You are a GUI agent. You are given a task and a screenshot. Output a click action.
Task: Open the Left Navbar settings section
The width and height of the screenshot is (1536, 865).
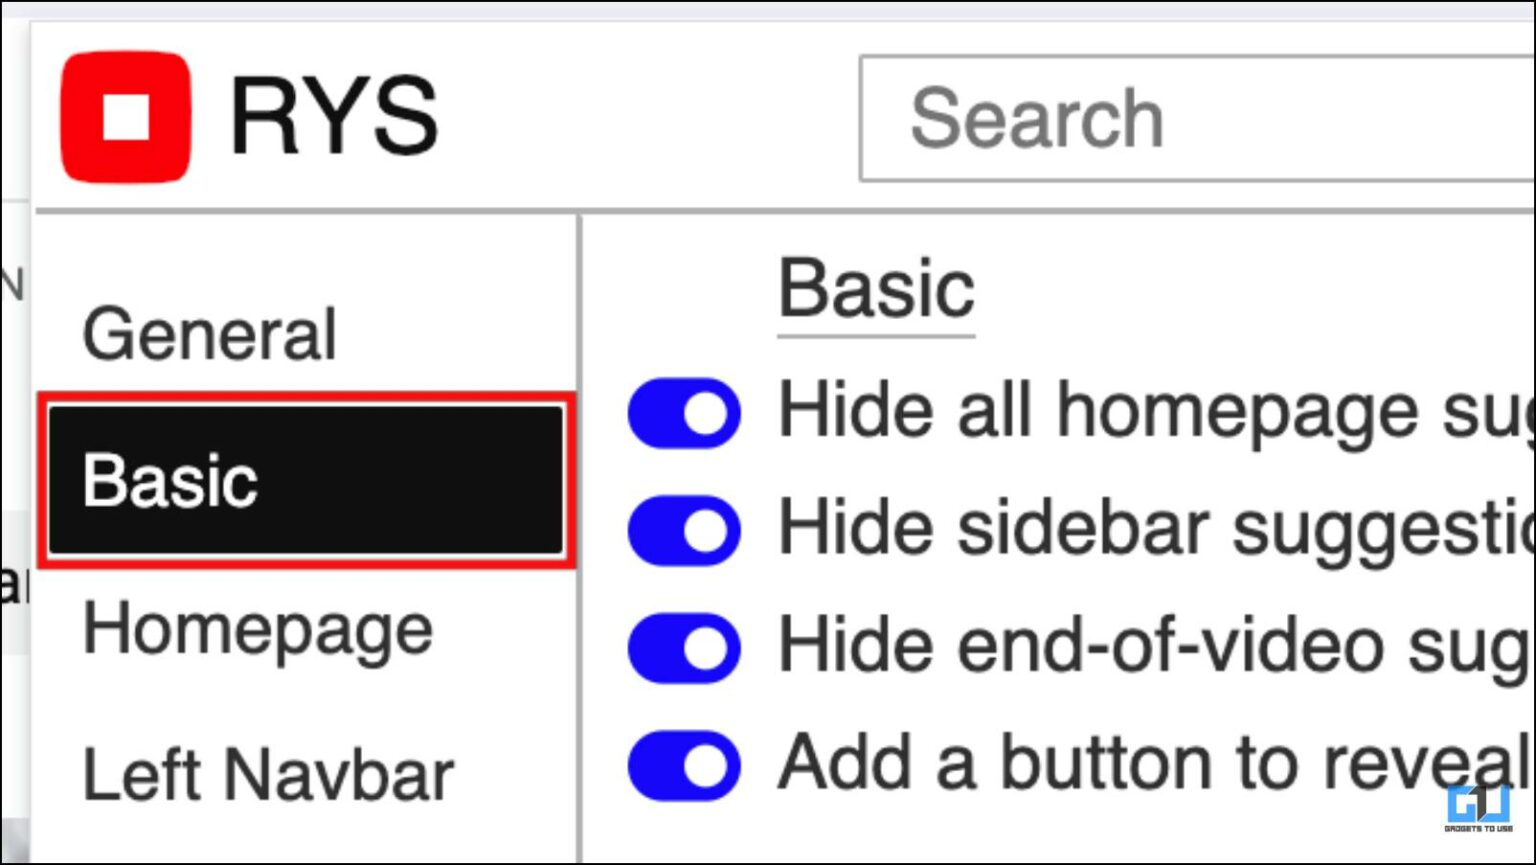pyautogui.click(x=268, y=772)
